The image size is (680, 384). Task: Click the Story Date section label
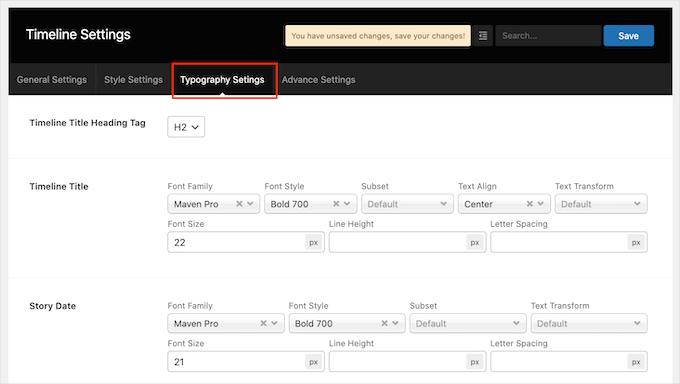[x=52, y=306]
